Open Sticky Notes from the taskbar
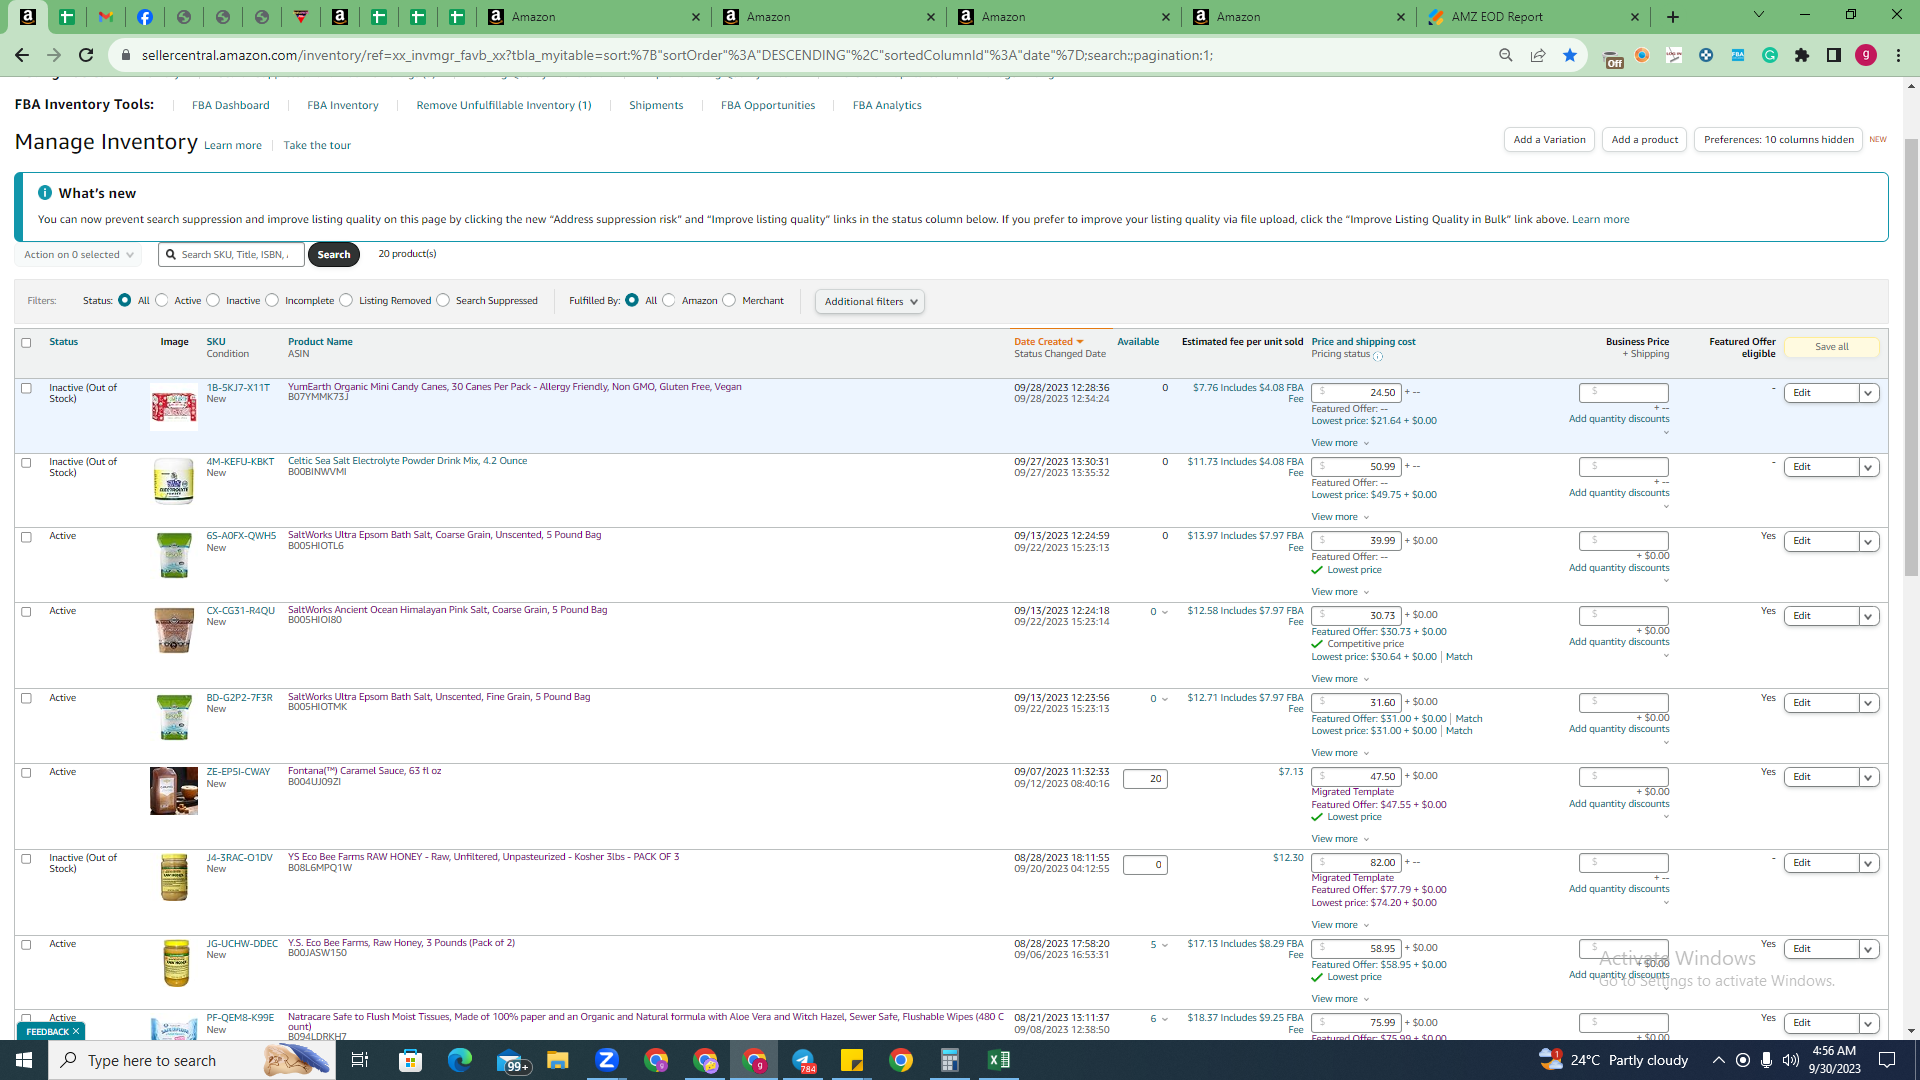This screenshot has width=1920, height=1080. [852, 1060]
